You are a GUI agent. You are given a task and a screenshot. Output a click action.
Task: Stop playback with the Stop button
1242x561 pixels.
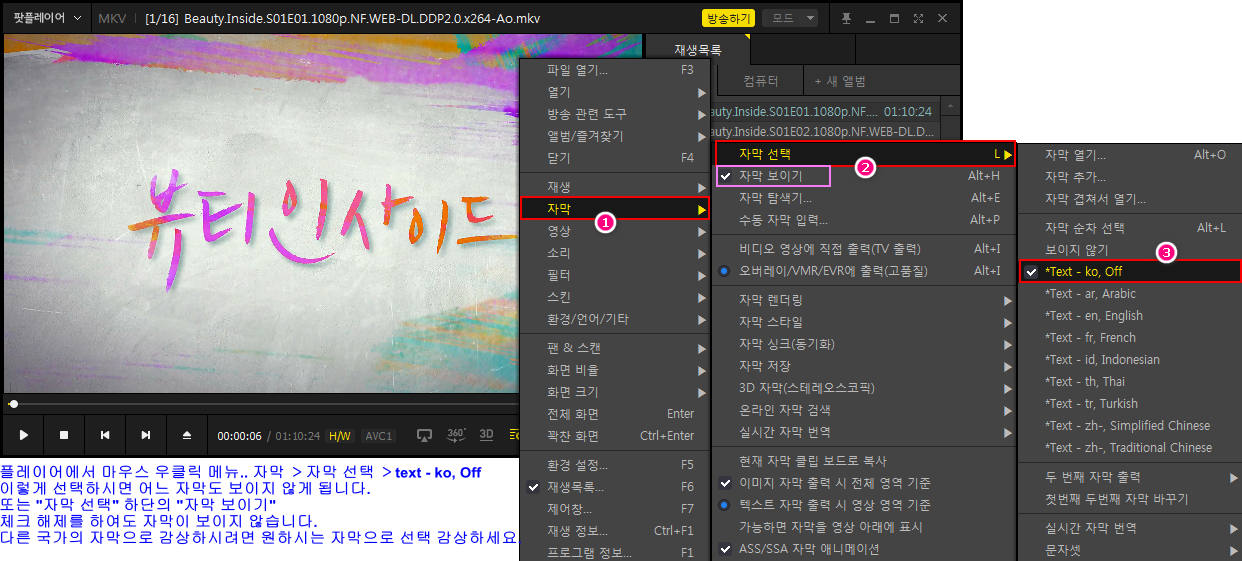[64, 435]
